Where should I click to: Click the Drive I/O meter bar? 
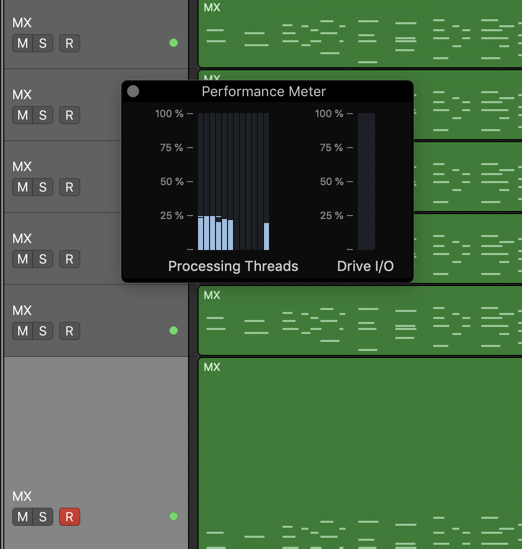(366, 181)
